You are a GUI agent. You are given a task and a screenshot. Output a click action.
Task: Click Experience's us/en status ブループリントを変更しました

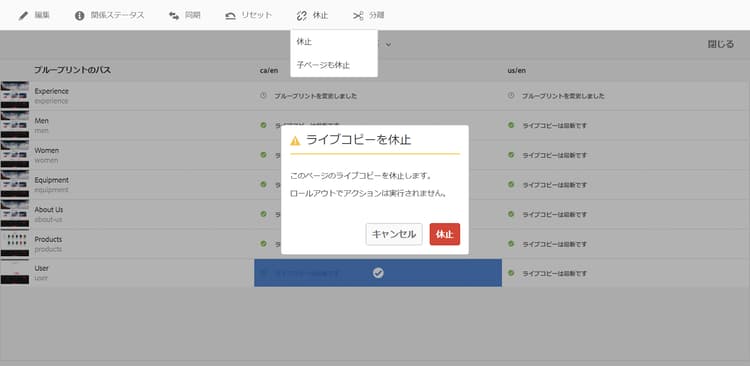[x=563, y=96]
